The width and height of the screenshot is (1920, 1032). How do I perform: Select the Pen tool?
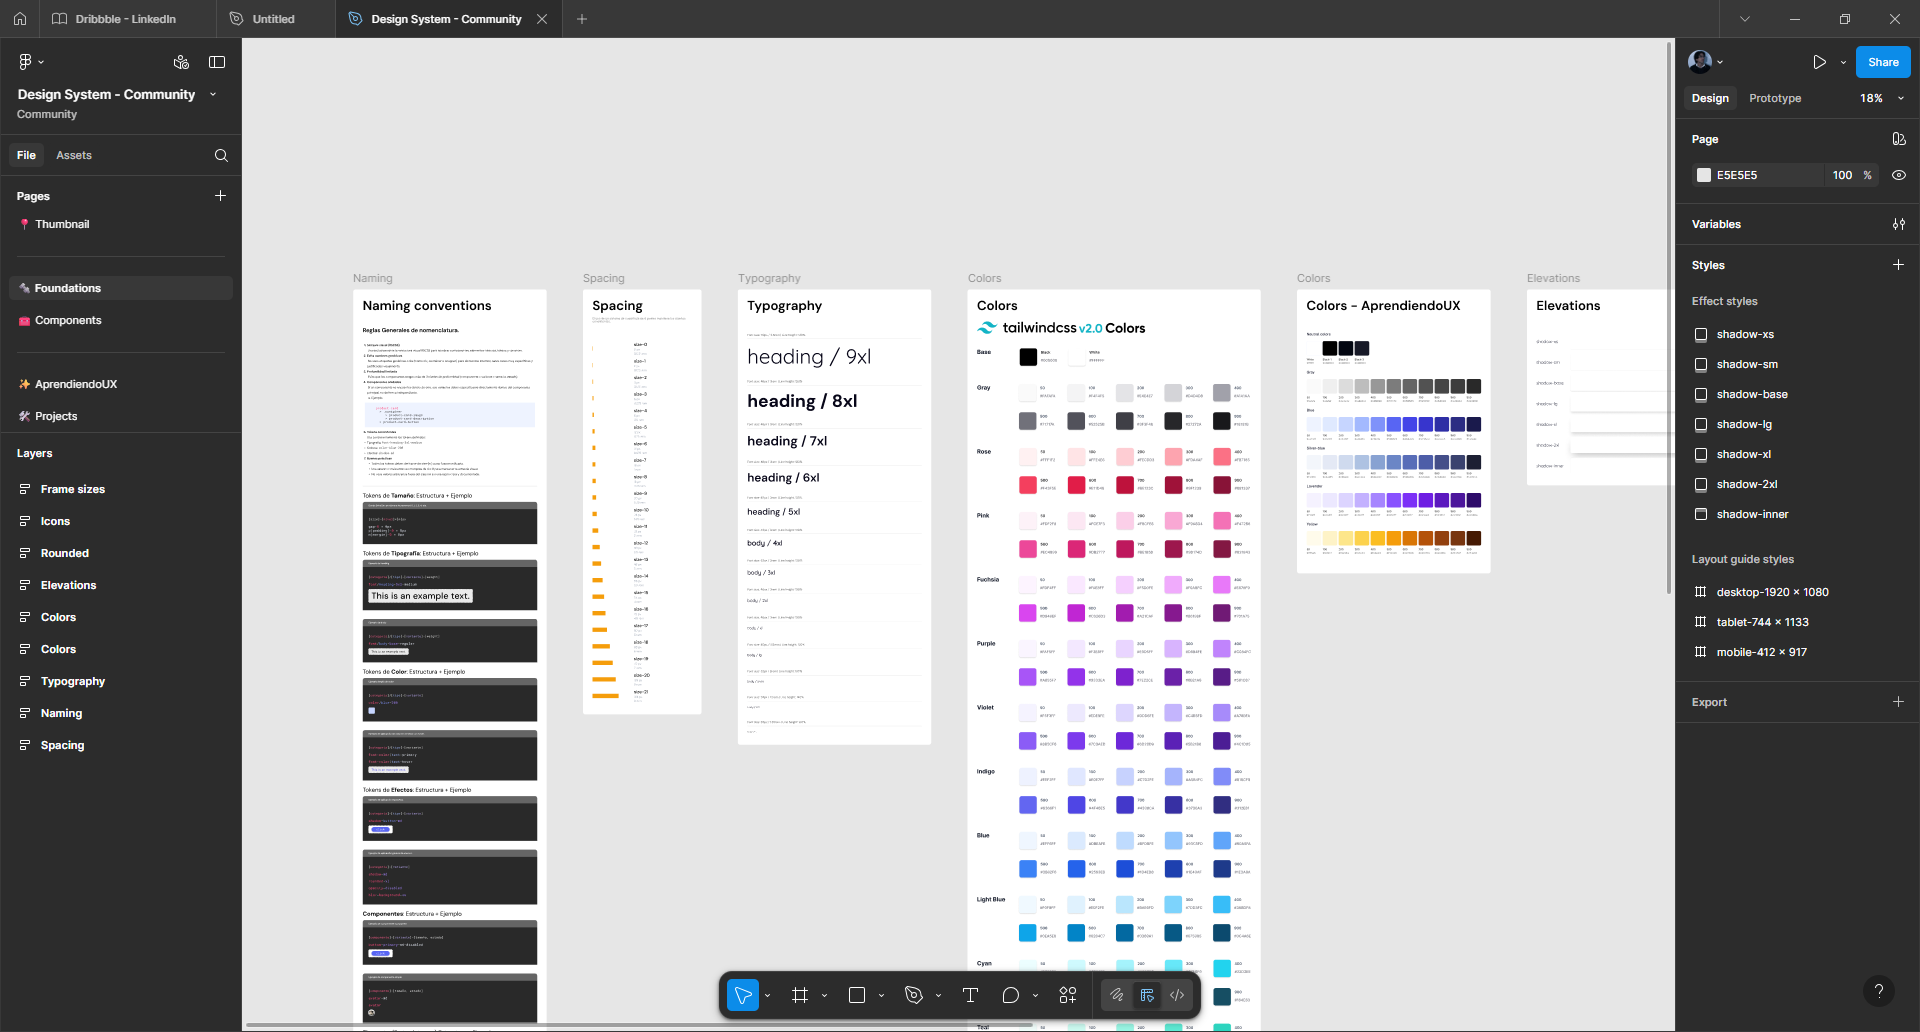pos(913,995)
